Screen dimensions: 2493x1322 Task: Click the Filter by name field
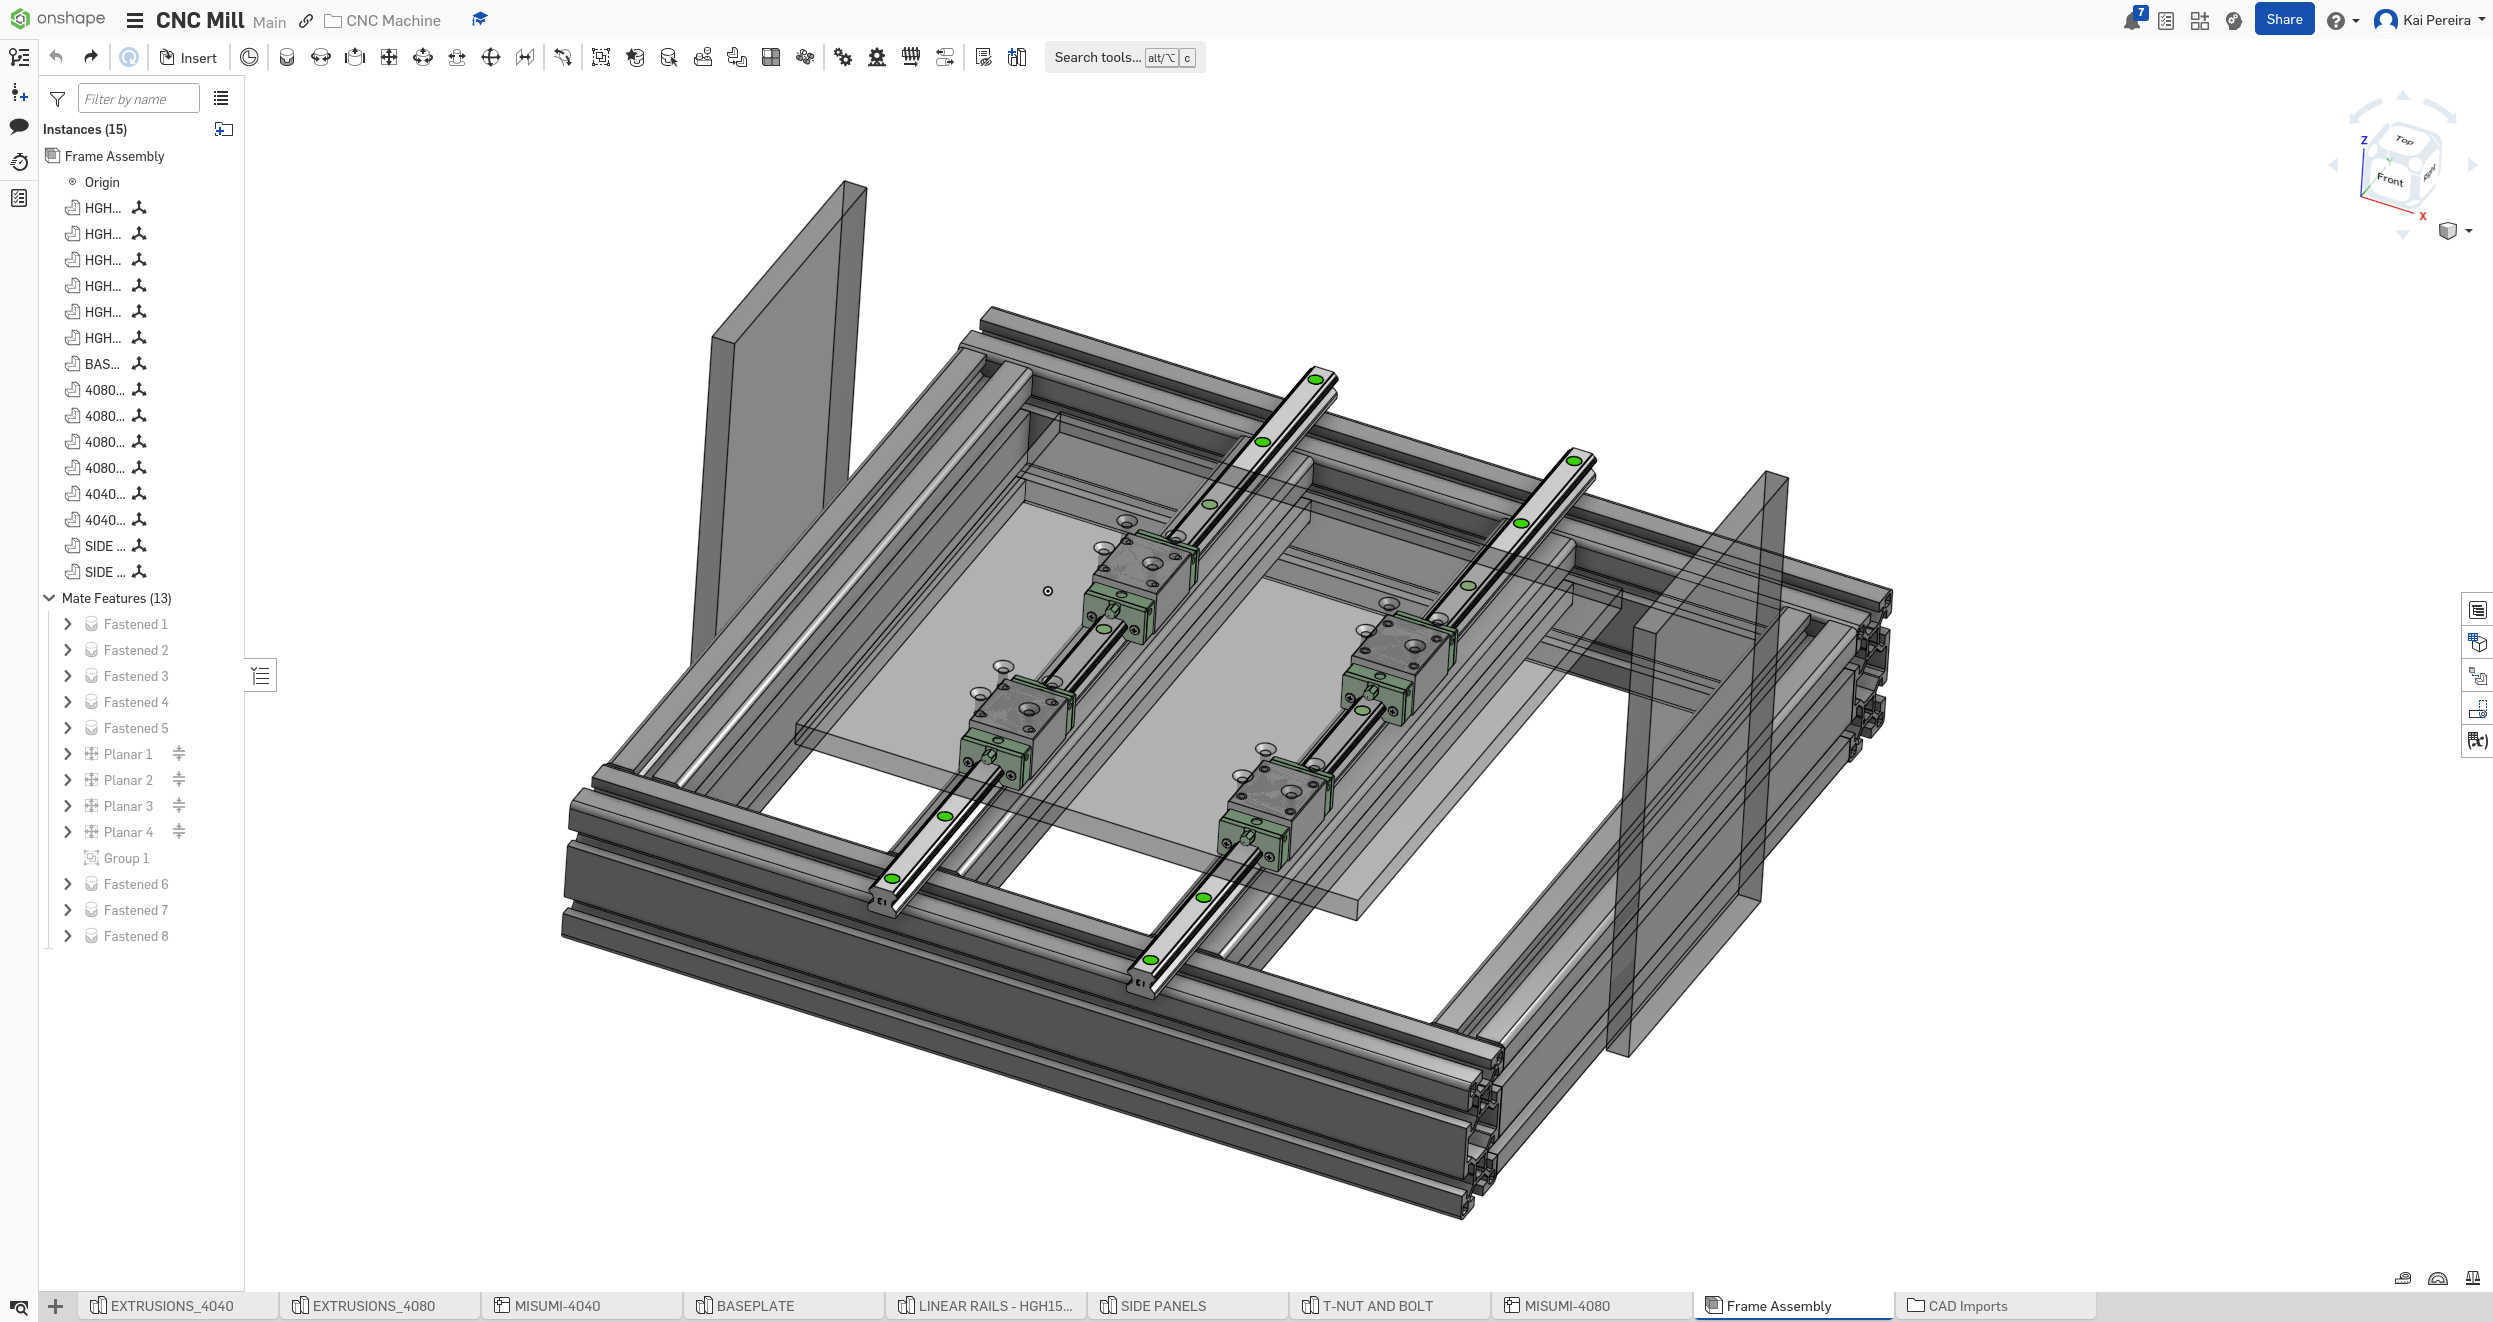138,99
